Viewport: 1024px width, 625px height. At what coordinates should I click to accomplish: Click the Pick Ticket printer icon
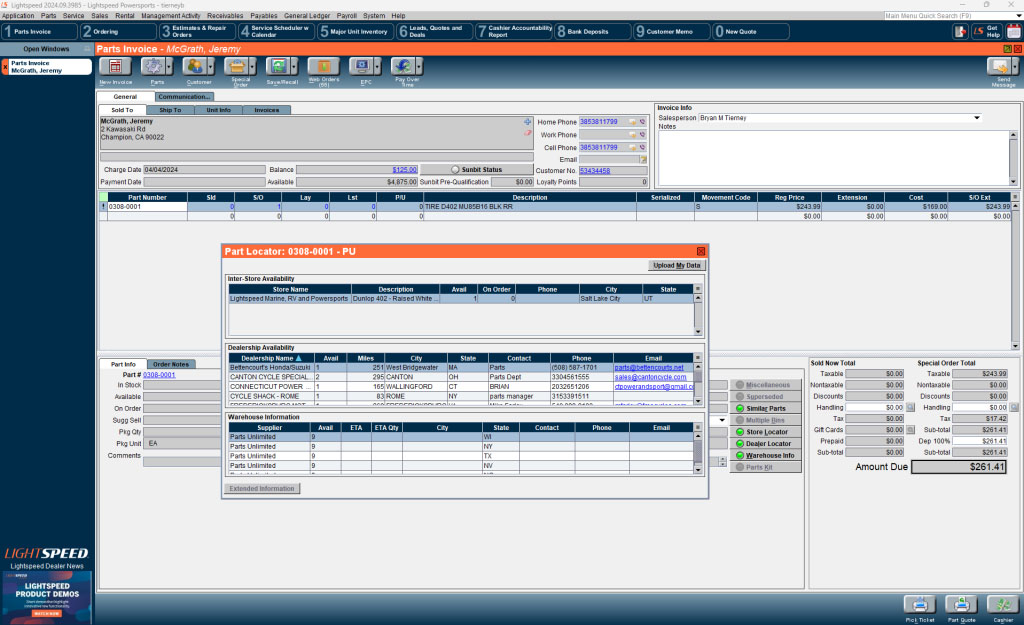[920, 605]
